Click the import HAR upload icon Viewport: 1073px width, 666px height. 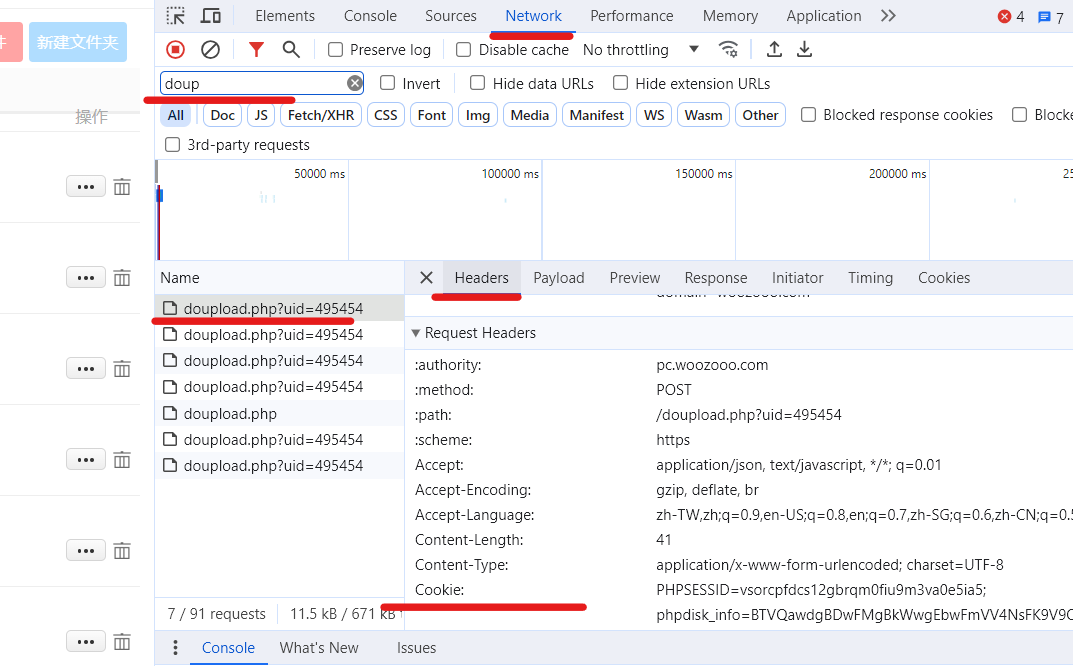pos(774,49)
